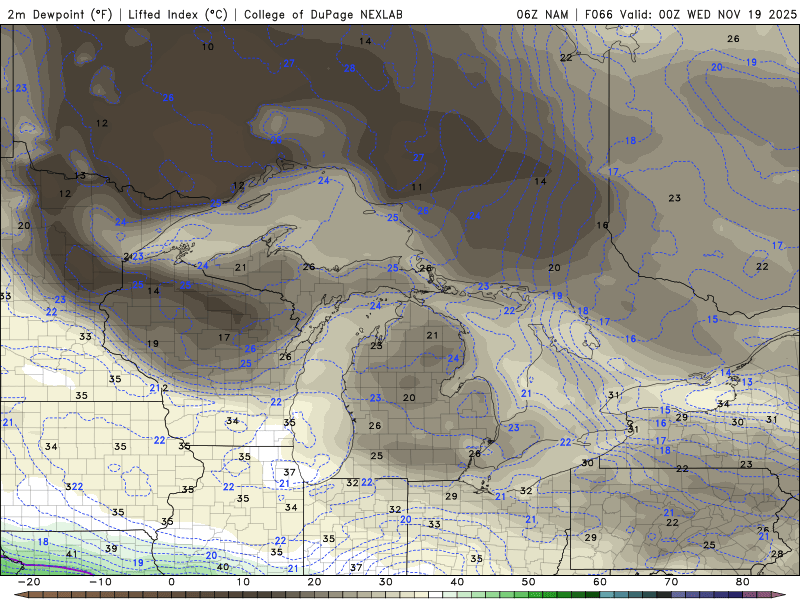Click the -20 label on the color scale

29,582
